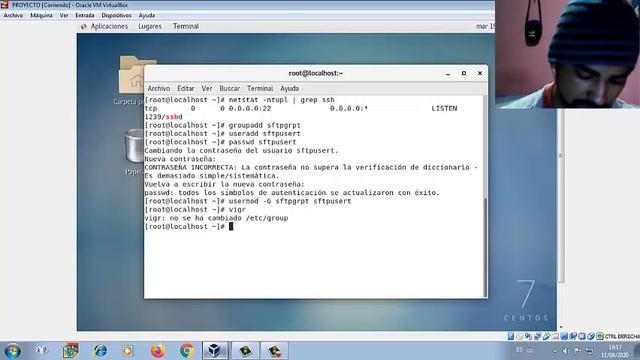Click the root@localhost:~ terminal title bar
Image resolution: width=640 pixels, height=360 pixels.
[x=315, y=73]
